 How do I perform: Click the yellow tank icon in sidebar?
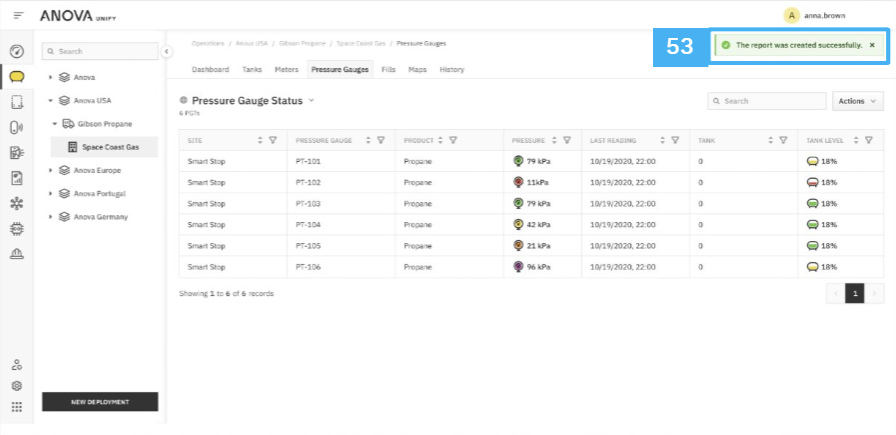pos(17,77)
